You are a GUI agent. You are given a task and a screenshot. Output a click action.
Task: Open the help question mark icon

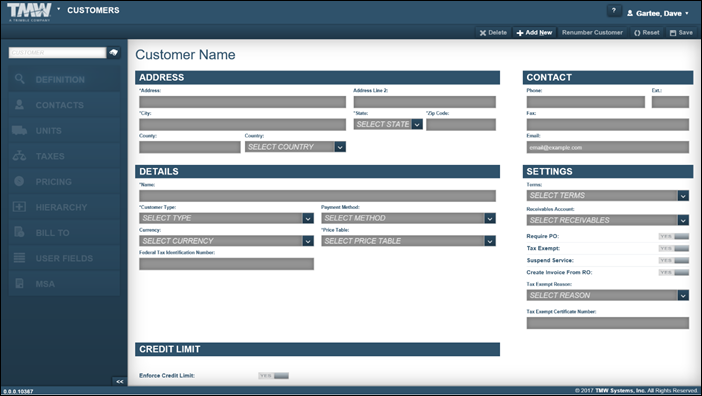tap(614, 11)
